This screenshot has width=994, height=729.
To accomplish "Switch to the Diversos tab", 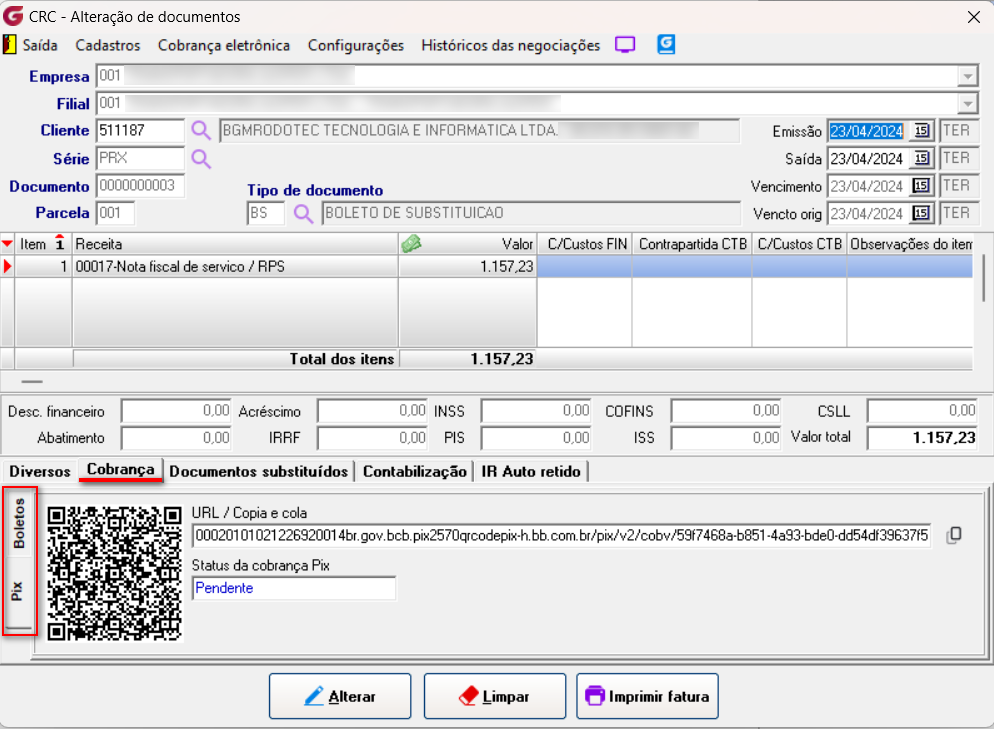I will coord(40,472).
